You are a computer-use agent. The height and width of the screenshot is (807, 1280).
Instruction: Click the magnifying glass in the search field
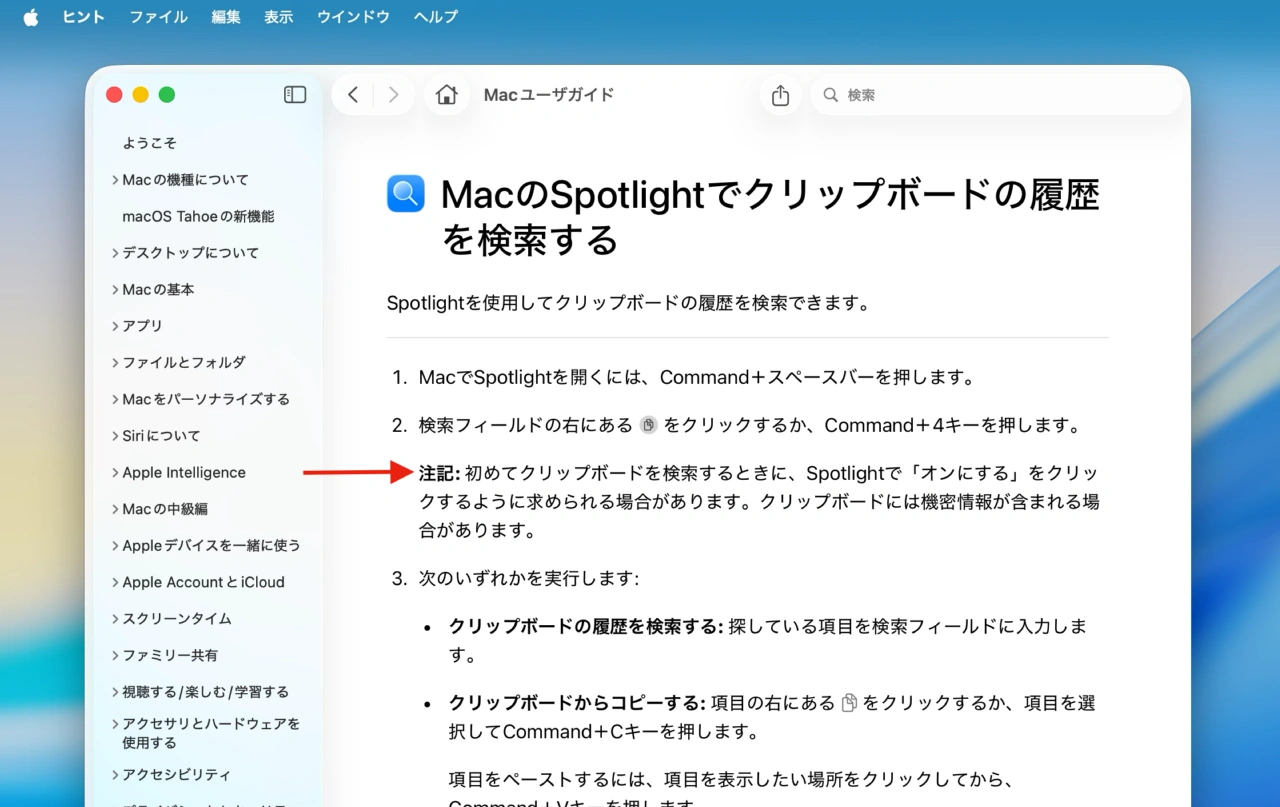tap(830, 94)
